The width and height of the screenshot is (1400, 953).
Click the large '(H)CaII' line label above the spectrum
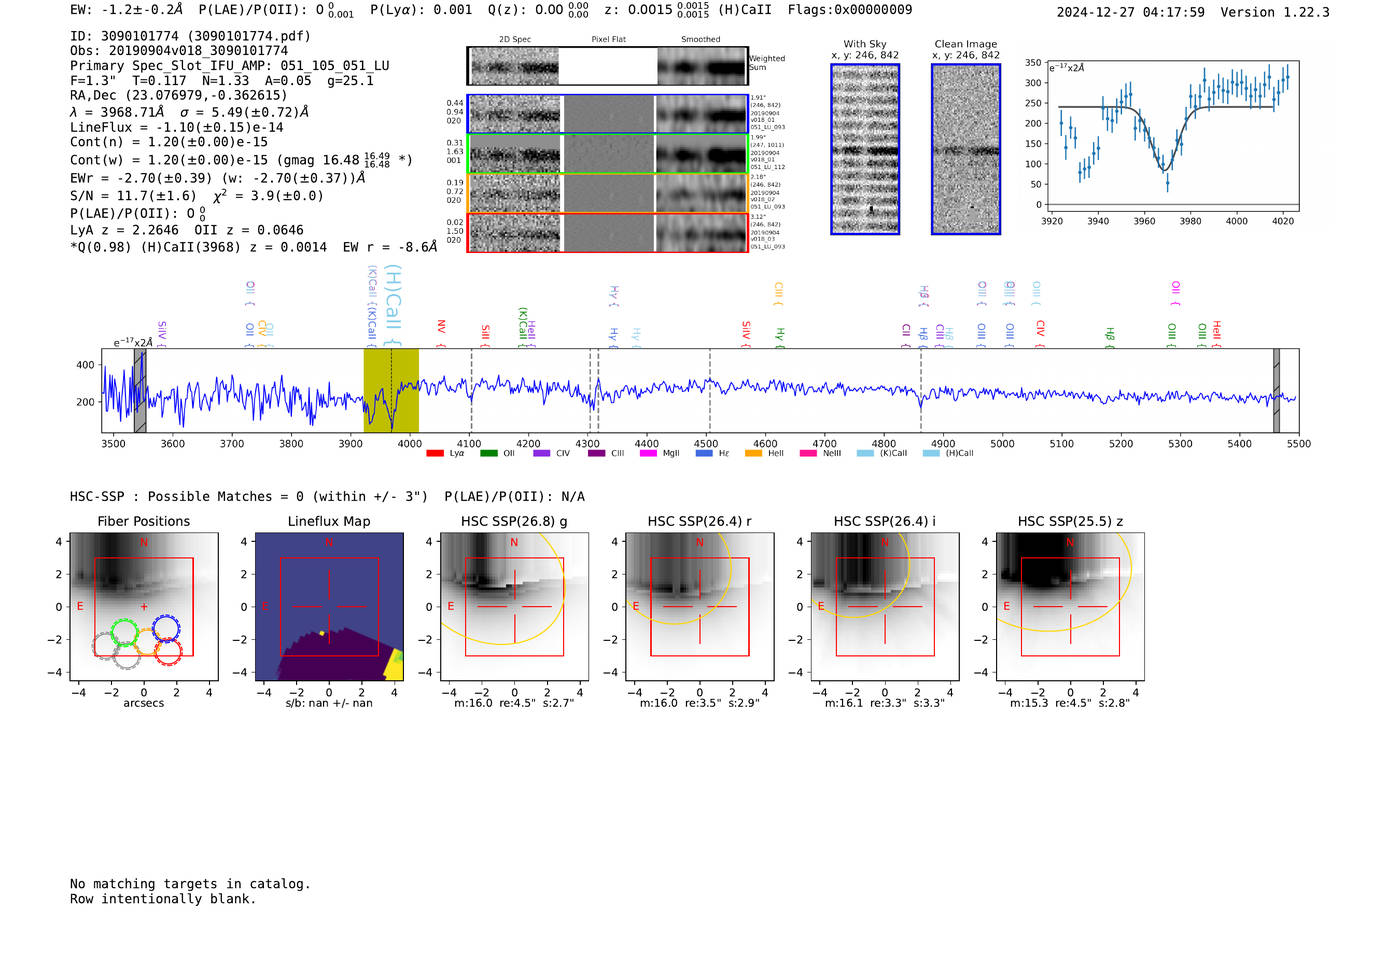point(393,305)
